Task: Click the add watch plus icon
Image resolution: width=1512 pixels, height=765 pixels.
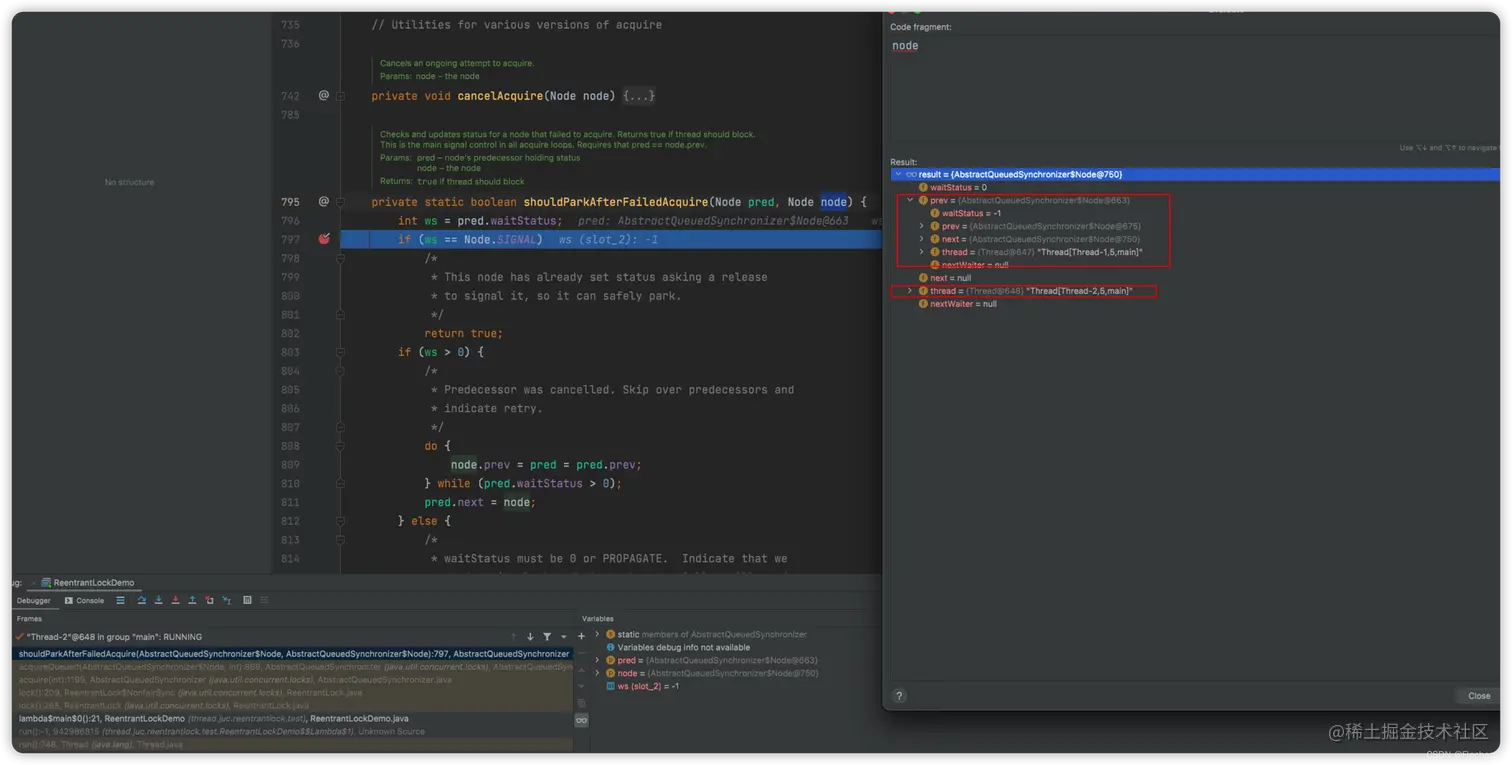Action: [x=581, y=636]
